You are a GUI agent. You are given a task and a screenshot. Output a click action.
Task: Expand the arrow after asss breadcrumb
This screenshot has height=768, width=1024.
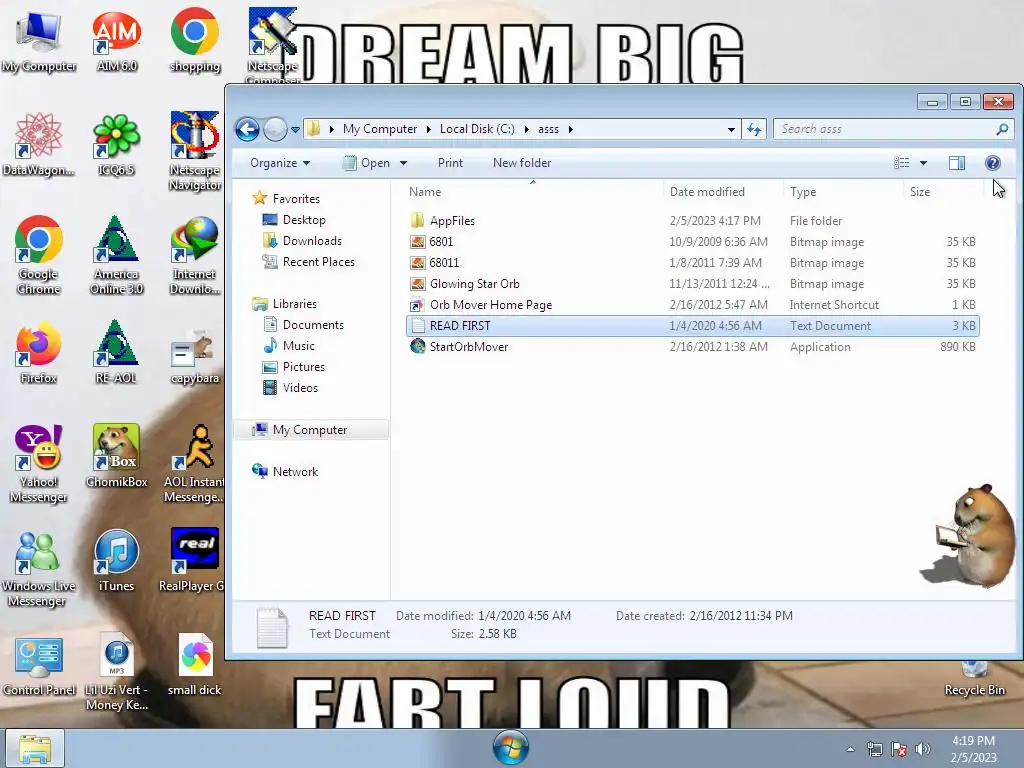pos(571,129)
